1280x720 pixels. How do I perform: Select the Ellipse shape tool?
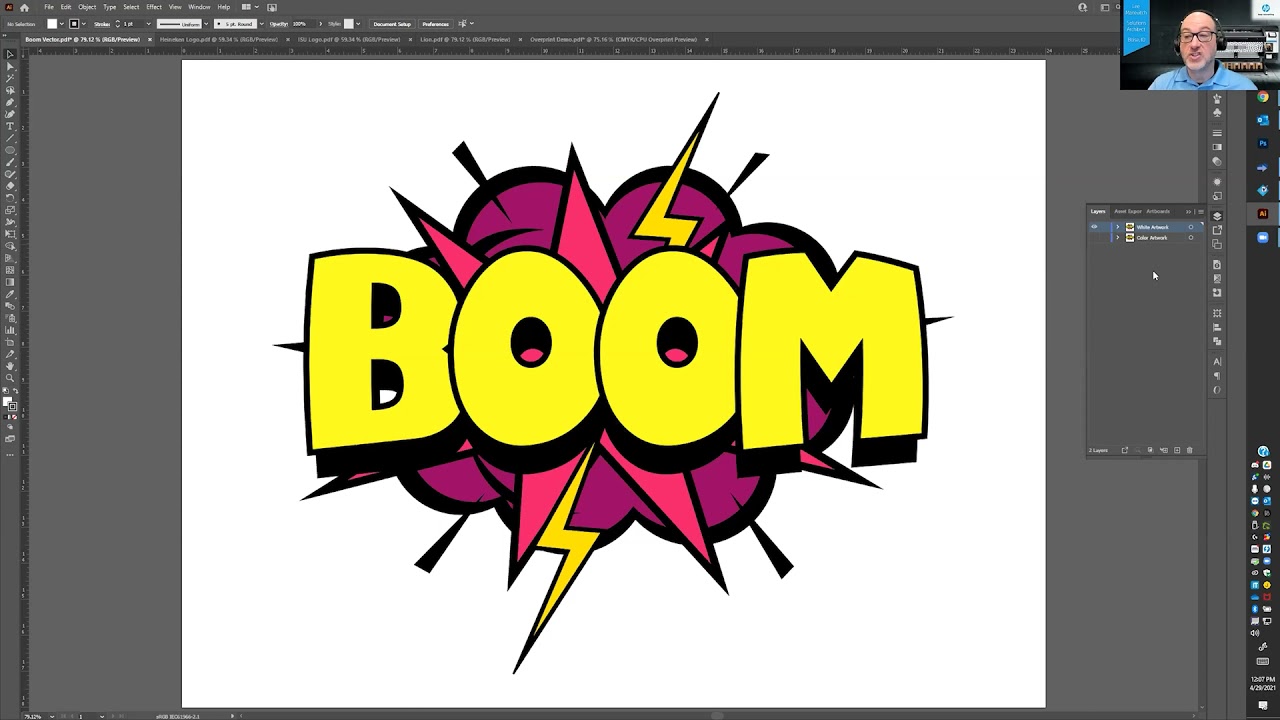click(x=10, y=150)
